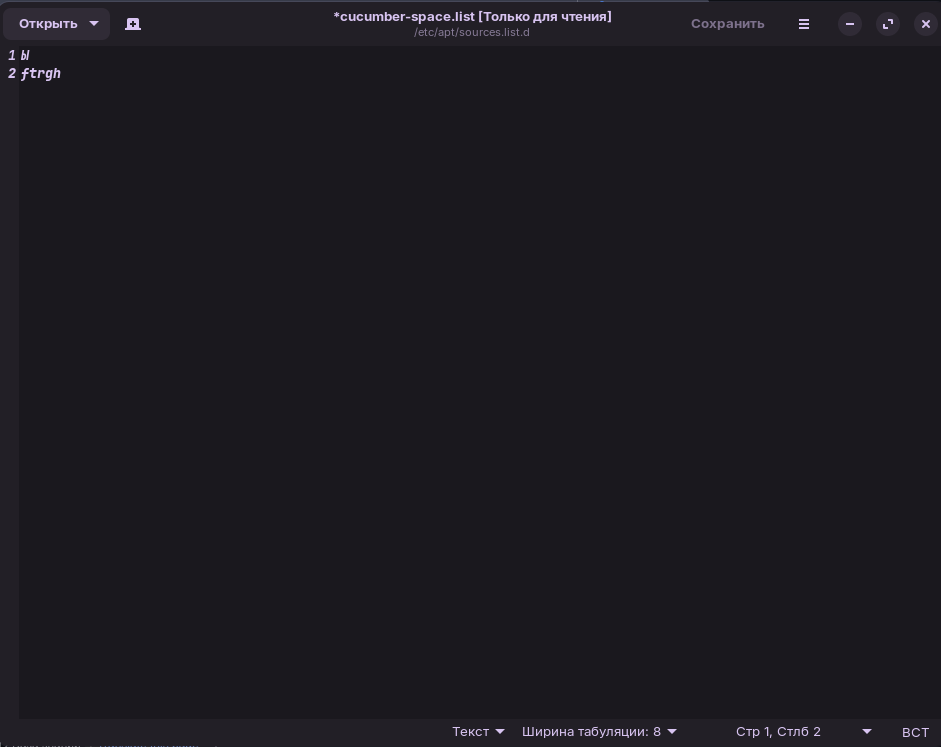Click line number 2 in the gutter

pos(11,74)
